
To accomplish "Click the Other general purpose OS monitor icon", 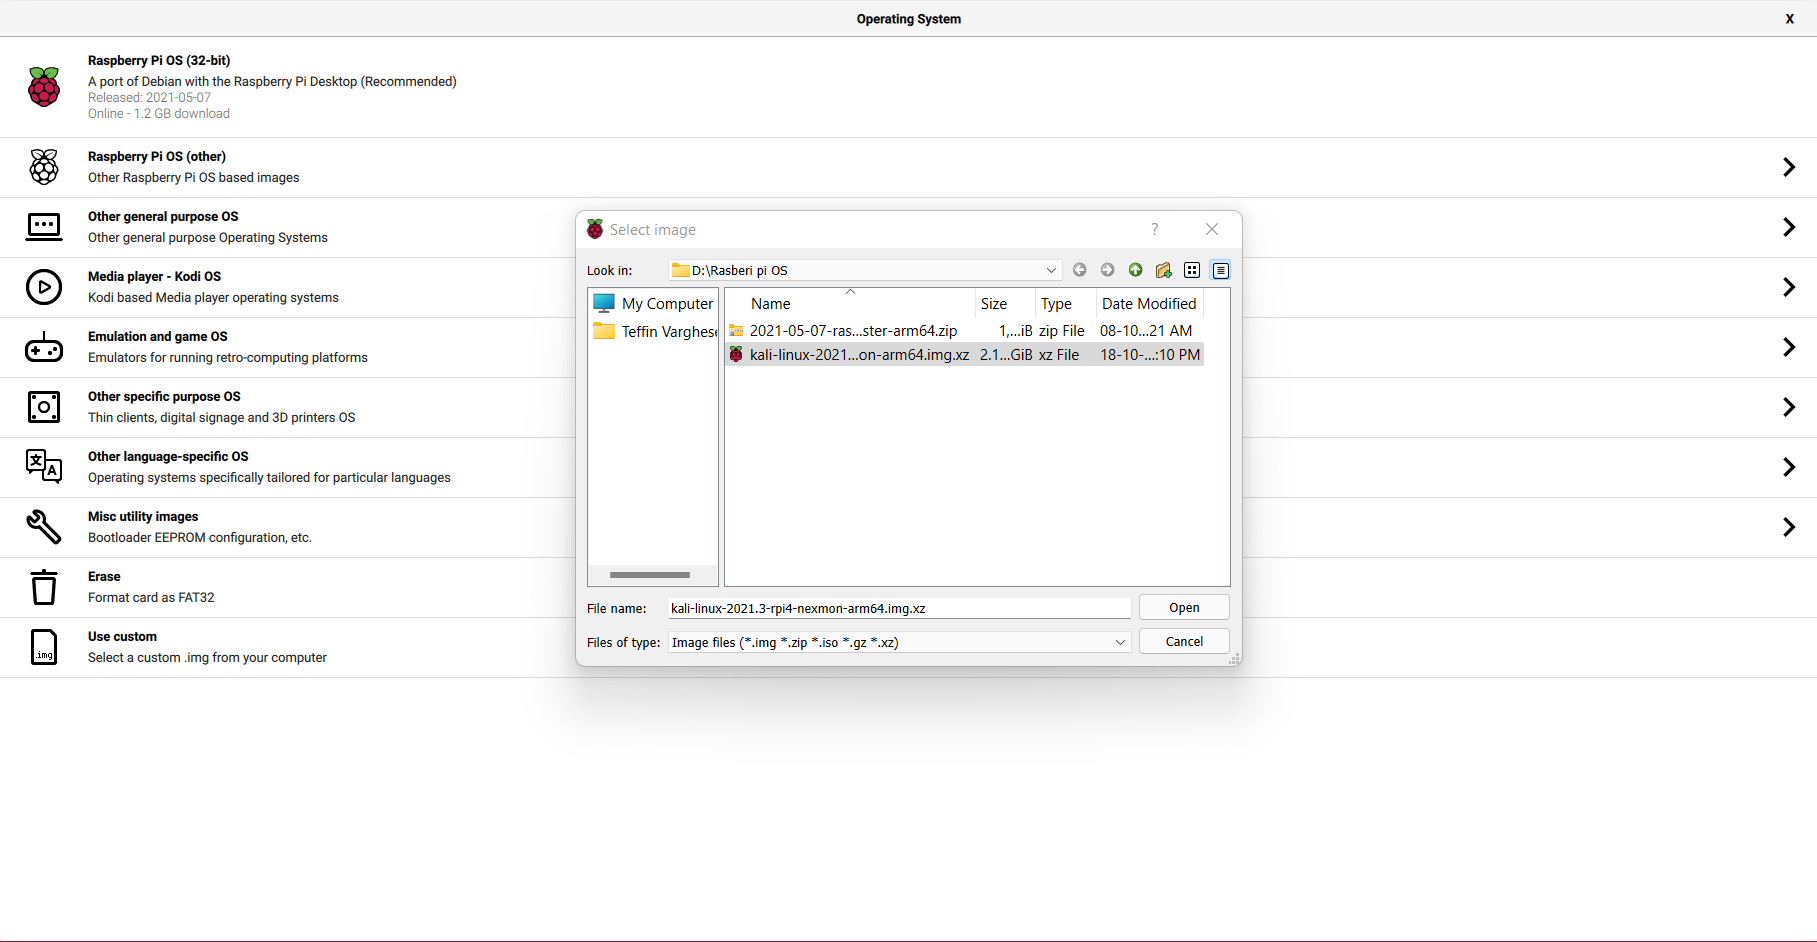I will 44,227.
